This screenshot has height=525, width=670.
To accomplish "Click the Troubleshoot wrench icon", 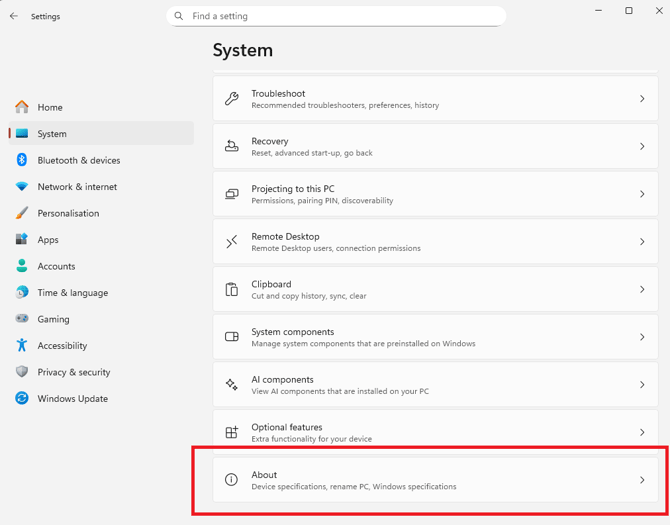I will click(x=232, y=99).
